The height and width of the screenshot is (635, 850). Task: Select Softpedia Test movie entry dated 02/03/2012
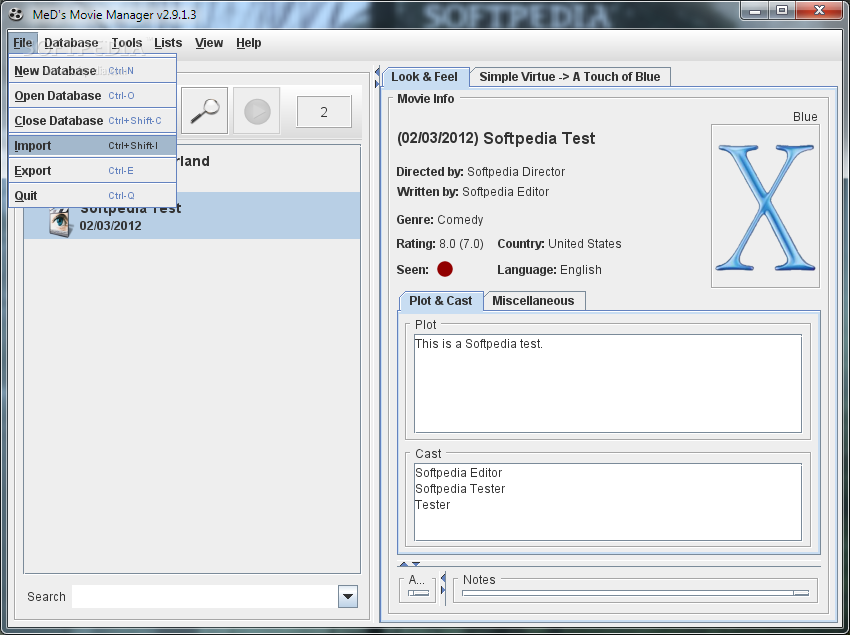pyautogui.click(x=192, y=216)
